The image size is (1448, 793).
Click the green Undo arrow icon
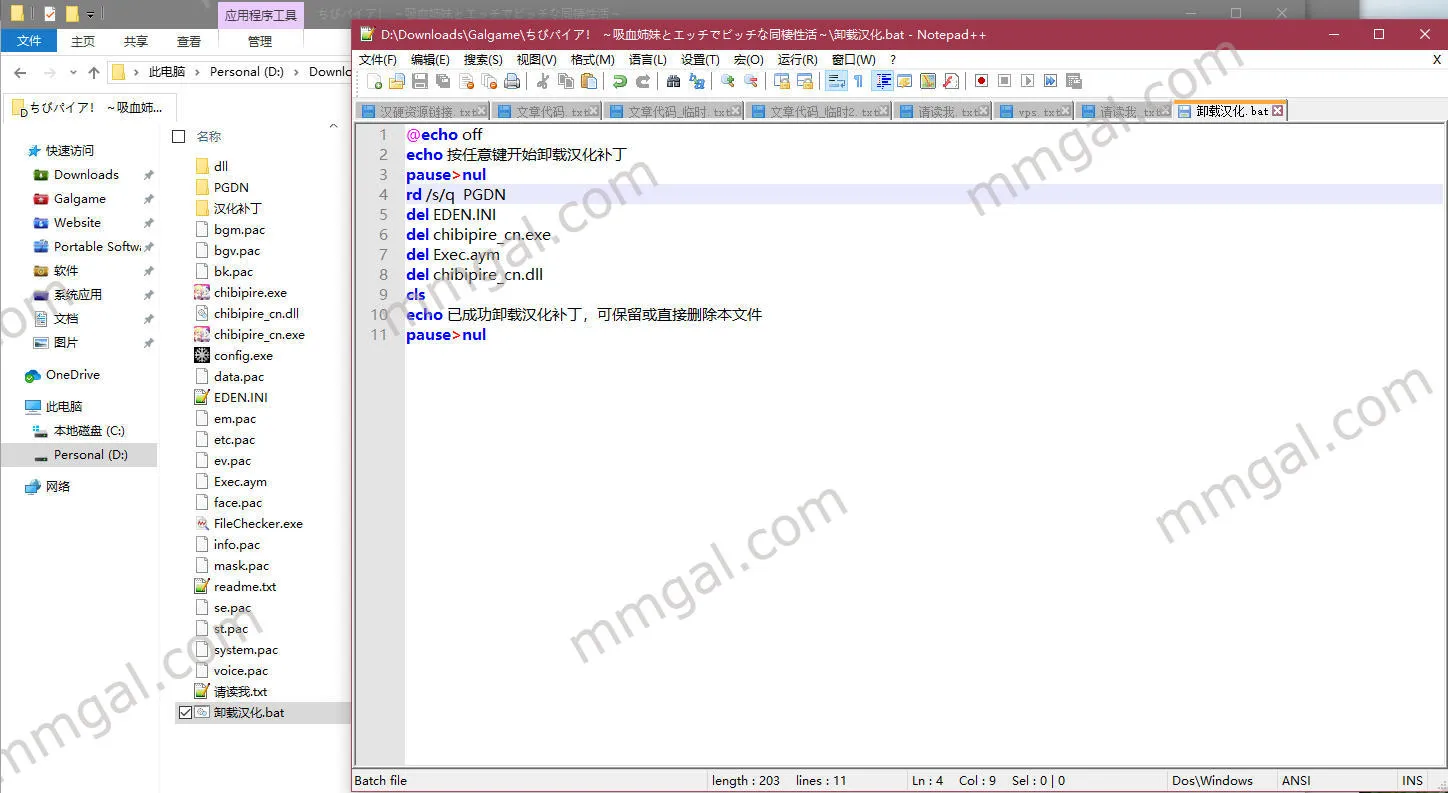pyautogui.click(x=620, y=81)
